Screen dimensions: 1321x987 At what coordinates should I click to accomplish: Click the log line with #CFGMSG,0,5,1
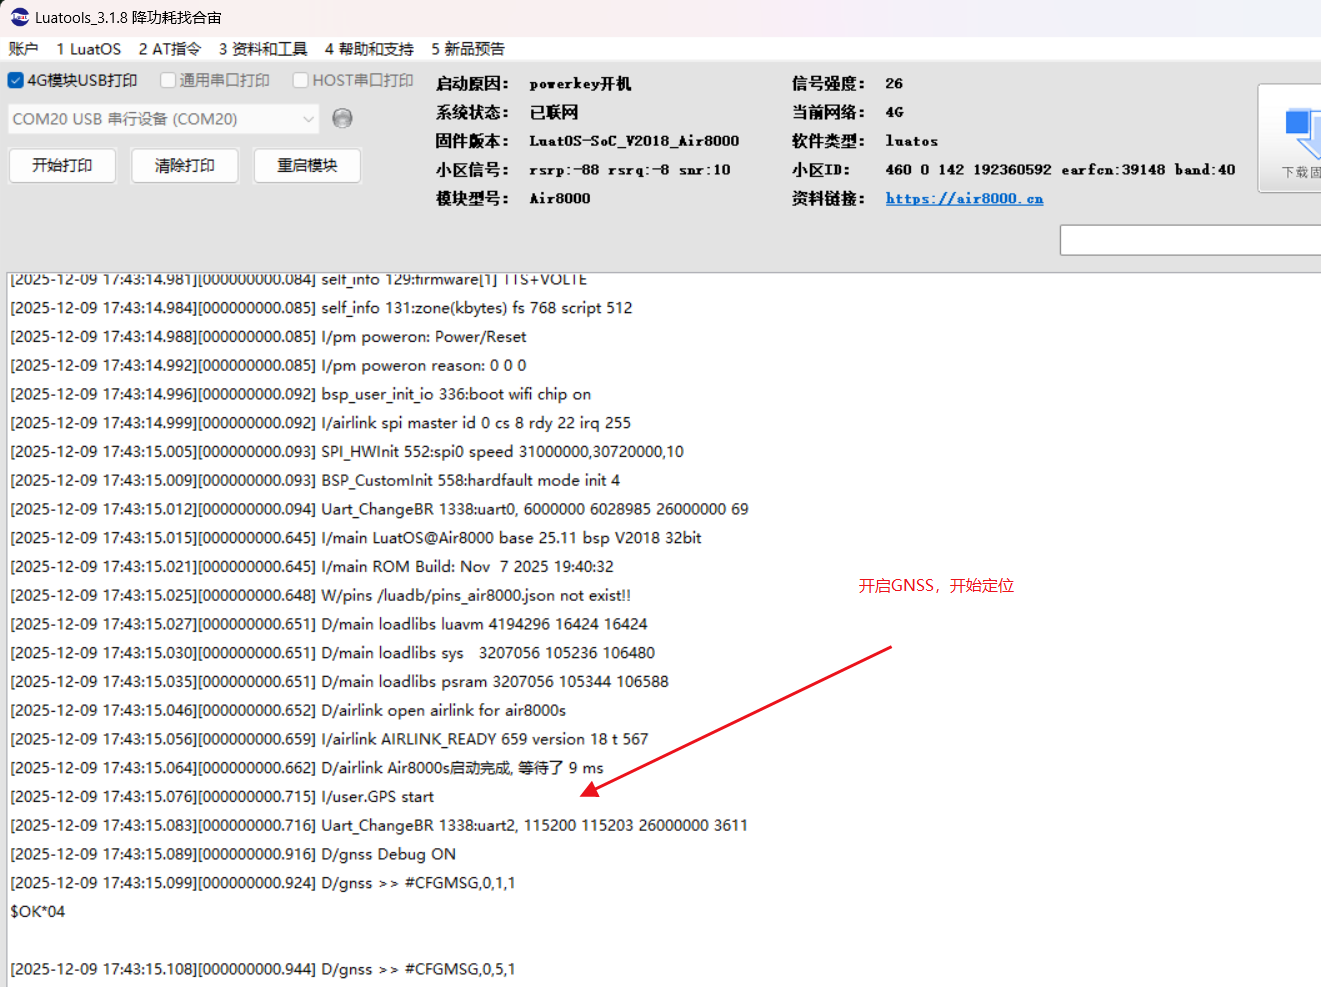(263, 969)
